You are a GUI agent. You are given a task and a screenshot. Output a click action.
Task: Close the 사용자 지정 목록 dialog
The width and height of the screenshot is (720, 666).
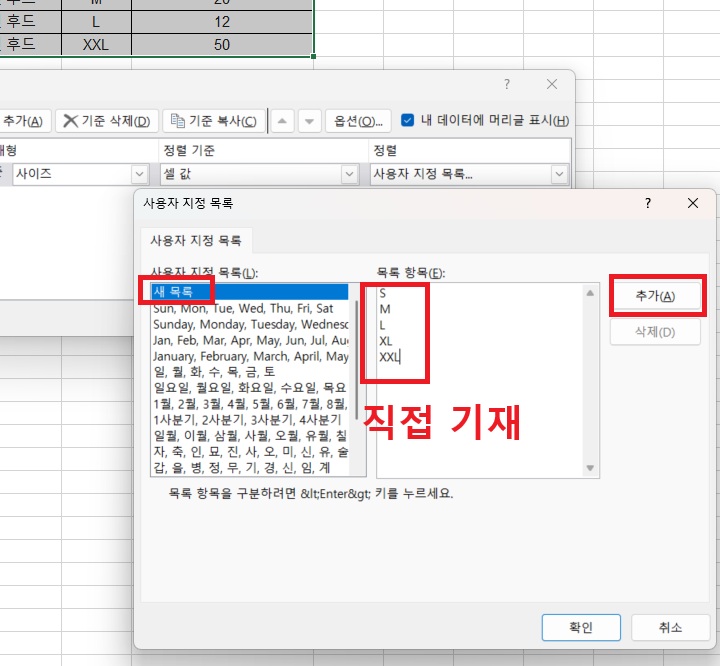(x=692, y=203)
